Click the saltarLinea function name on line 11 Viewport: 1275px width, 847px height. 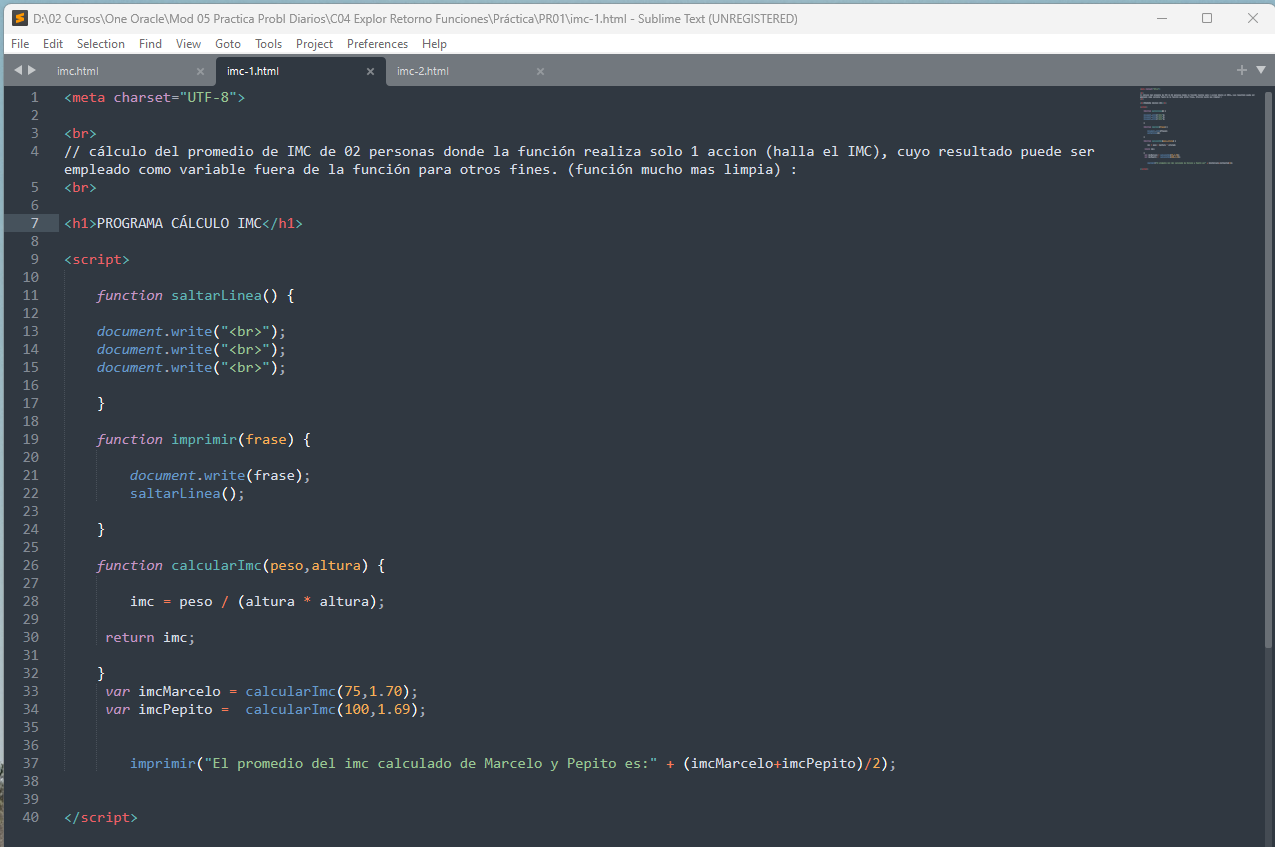pyautogui.click(x=216, y=295)
